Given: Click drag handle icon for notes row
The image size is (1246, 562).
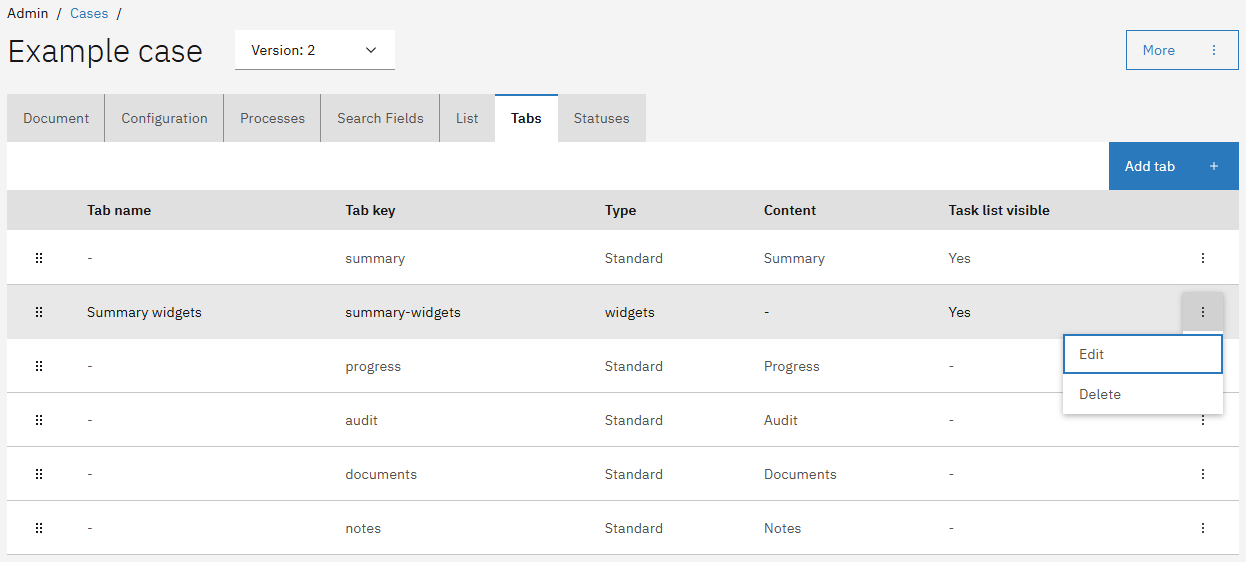Looking at the screenshot, I should [39, 528].
